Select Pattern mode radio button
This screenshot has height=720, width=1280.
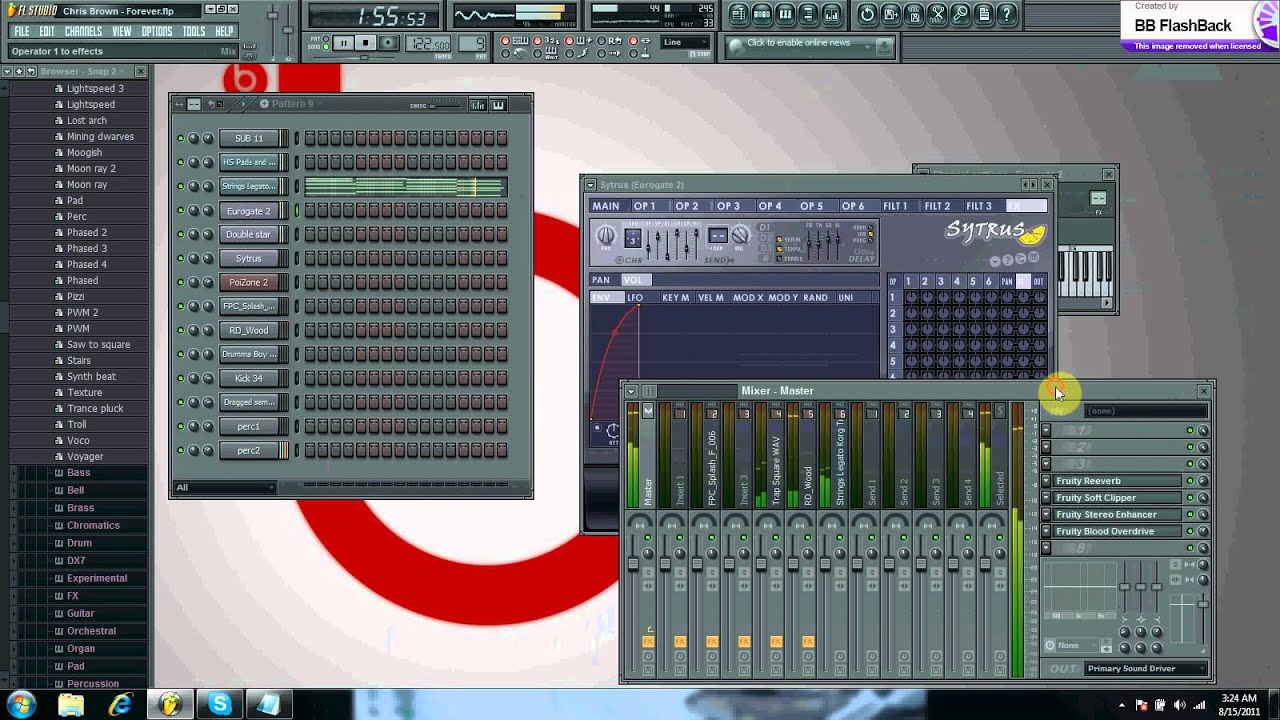(326, 38)
